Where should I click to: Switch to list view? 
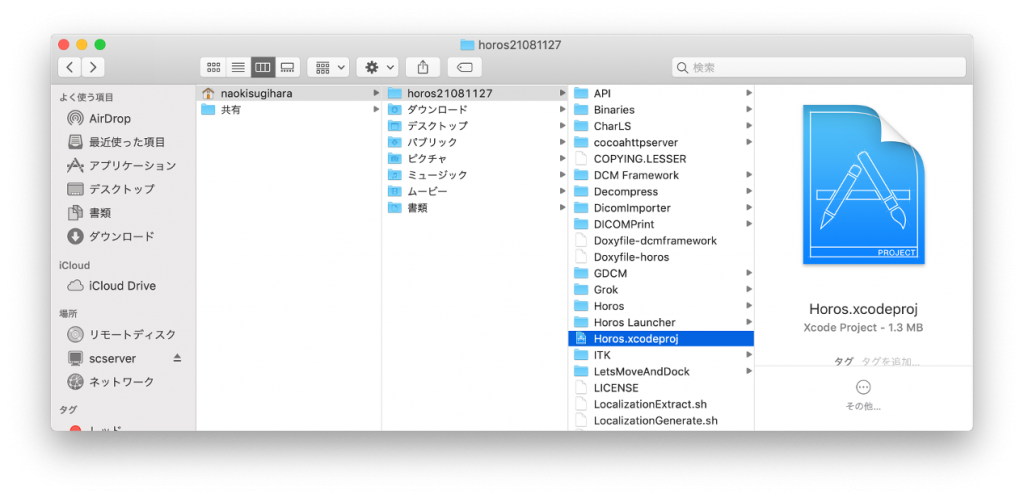(x=238, y=67)
